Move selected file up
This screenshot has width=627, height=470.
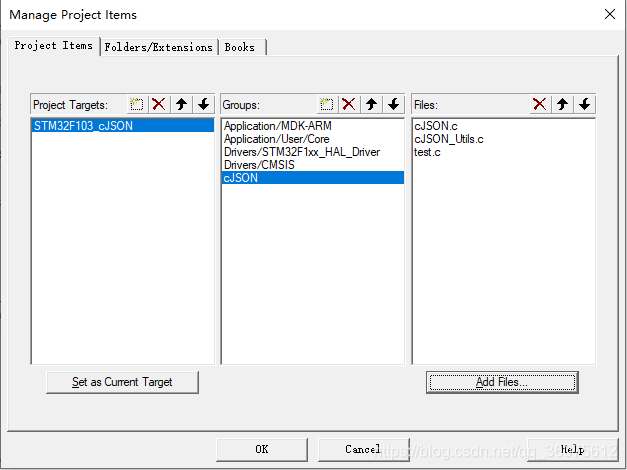pos(563,104)
